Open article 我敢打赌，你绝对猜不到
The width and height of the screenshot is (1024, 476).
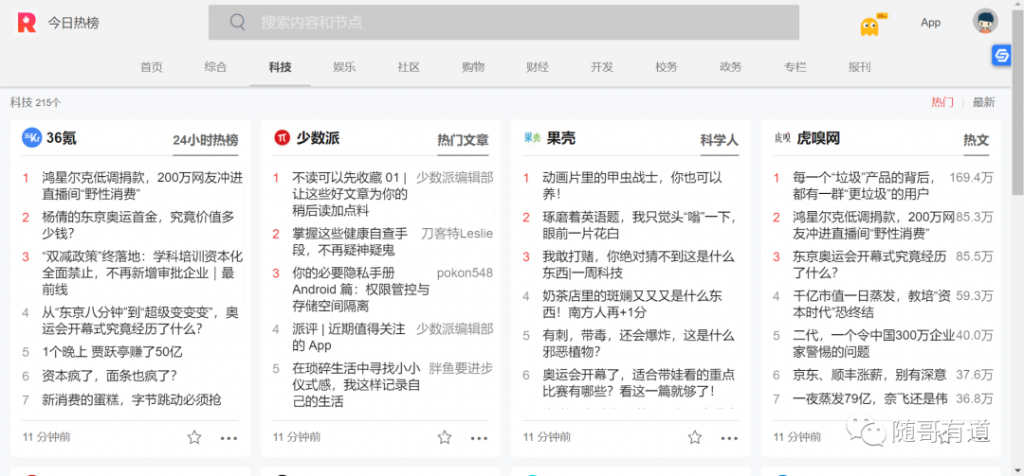(638, 264)
